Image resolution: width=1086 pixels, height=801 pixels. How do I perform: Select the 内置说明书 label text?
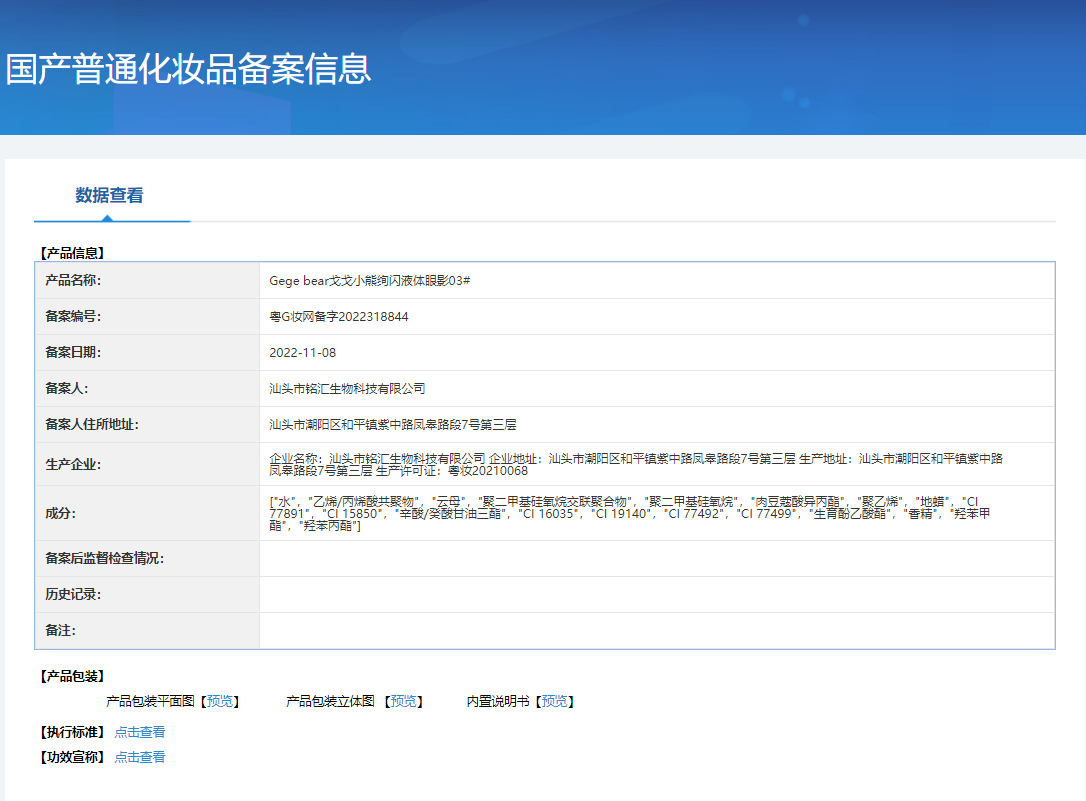coord(498,701)
